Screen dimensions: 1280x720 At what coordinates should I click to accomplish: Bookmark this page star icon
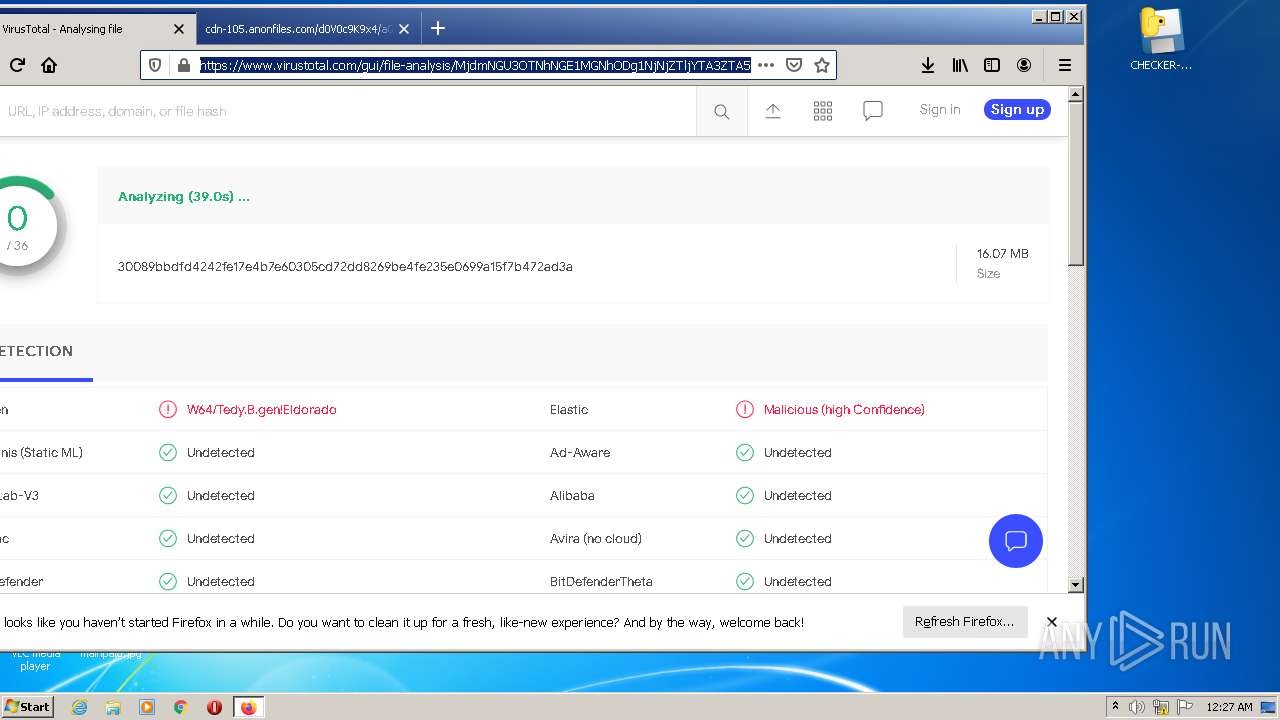pos(822,65)
